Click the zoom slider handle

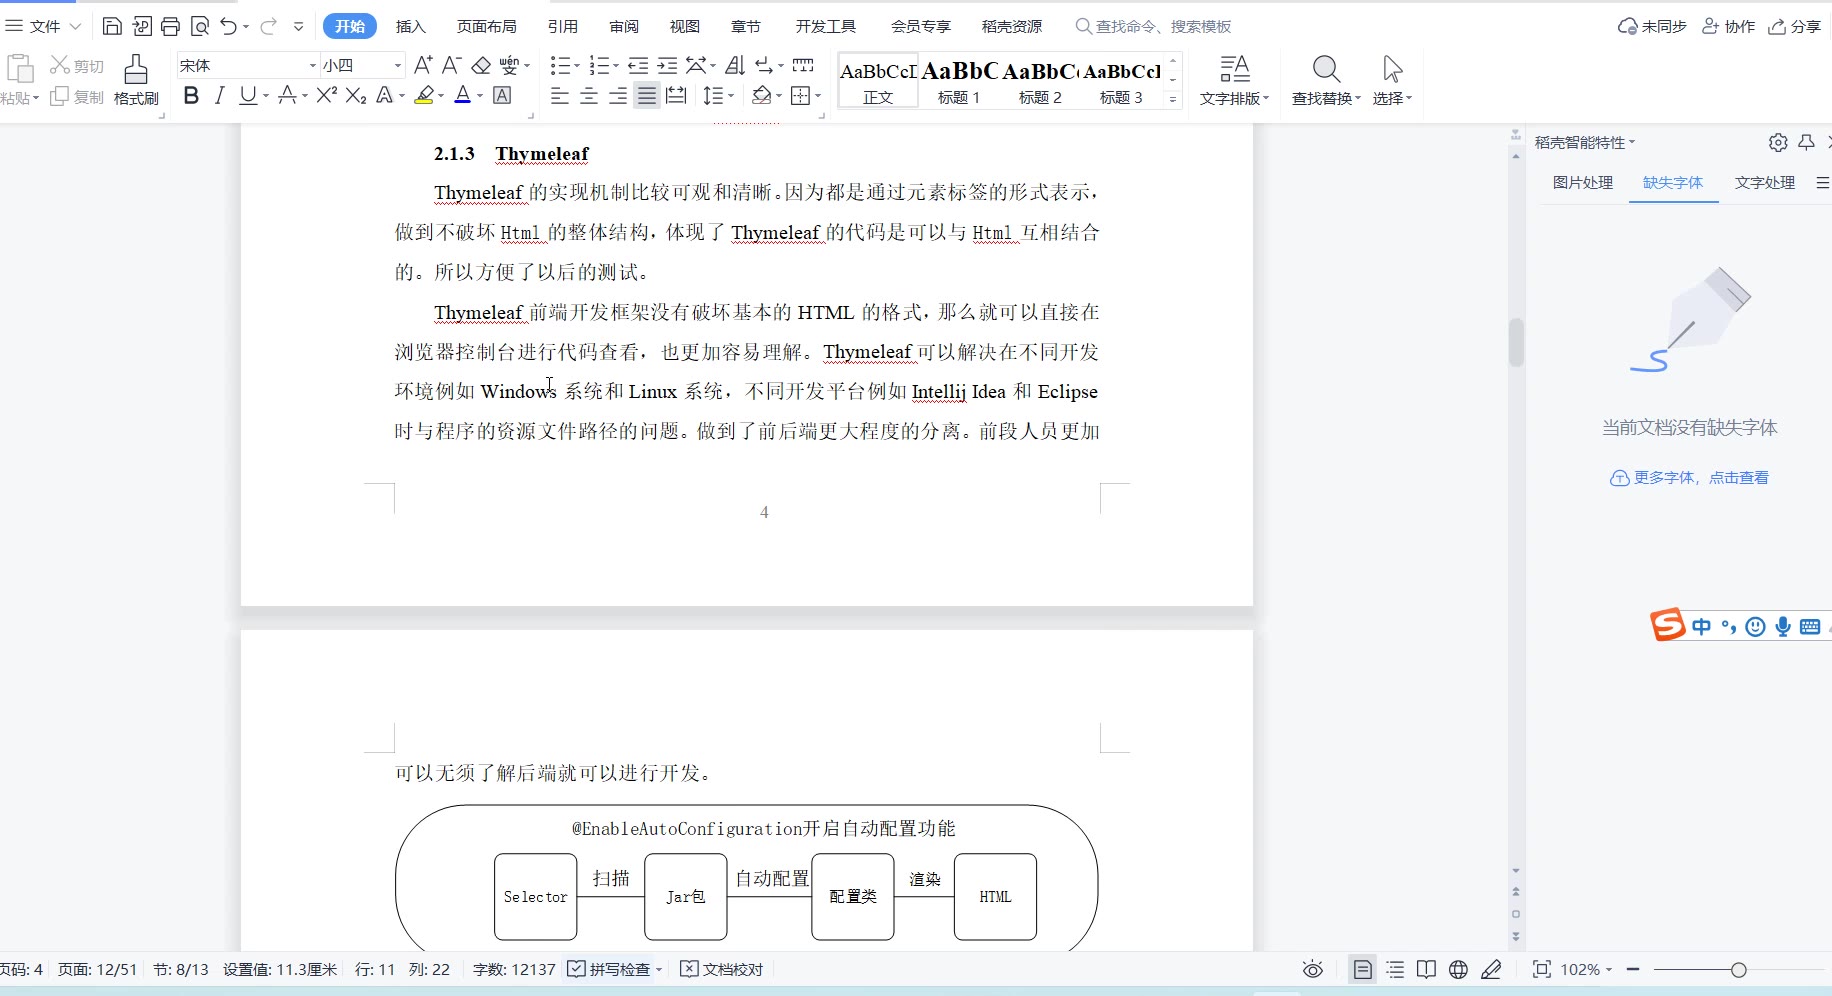pos(1738,969)
